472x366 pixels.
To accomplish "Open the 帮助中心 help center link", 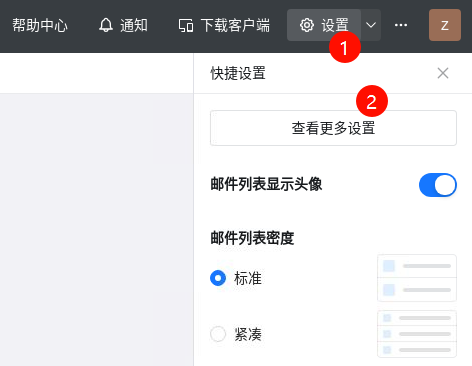I will point(40,25).
